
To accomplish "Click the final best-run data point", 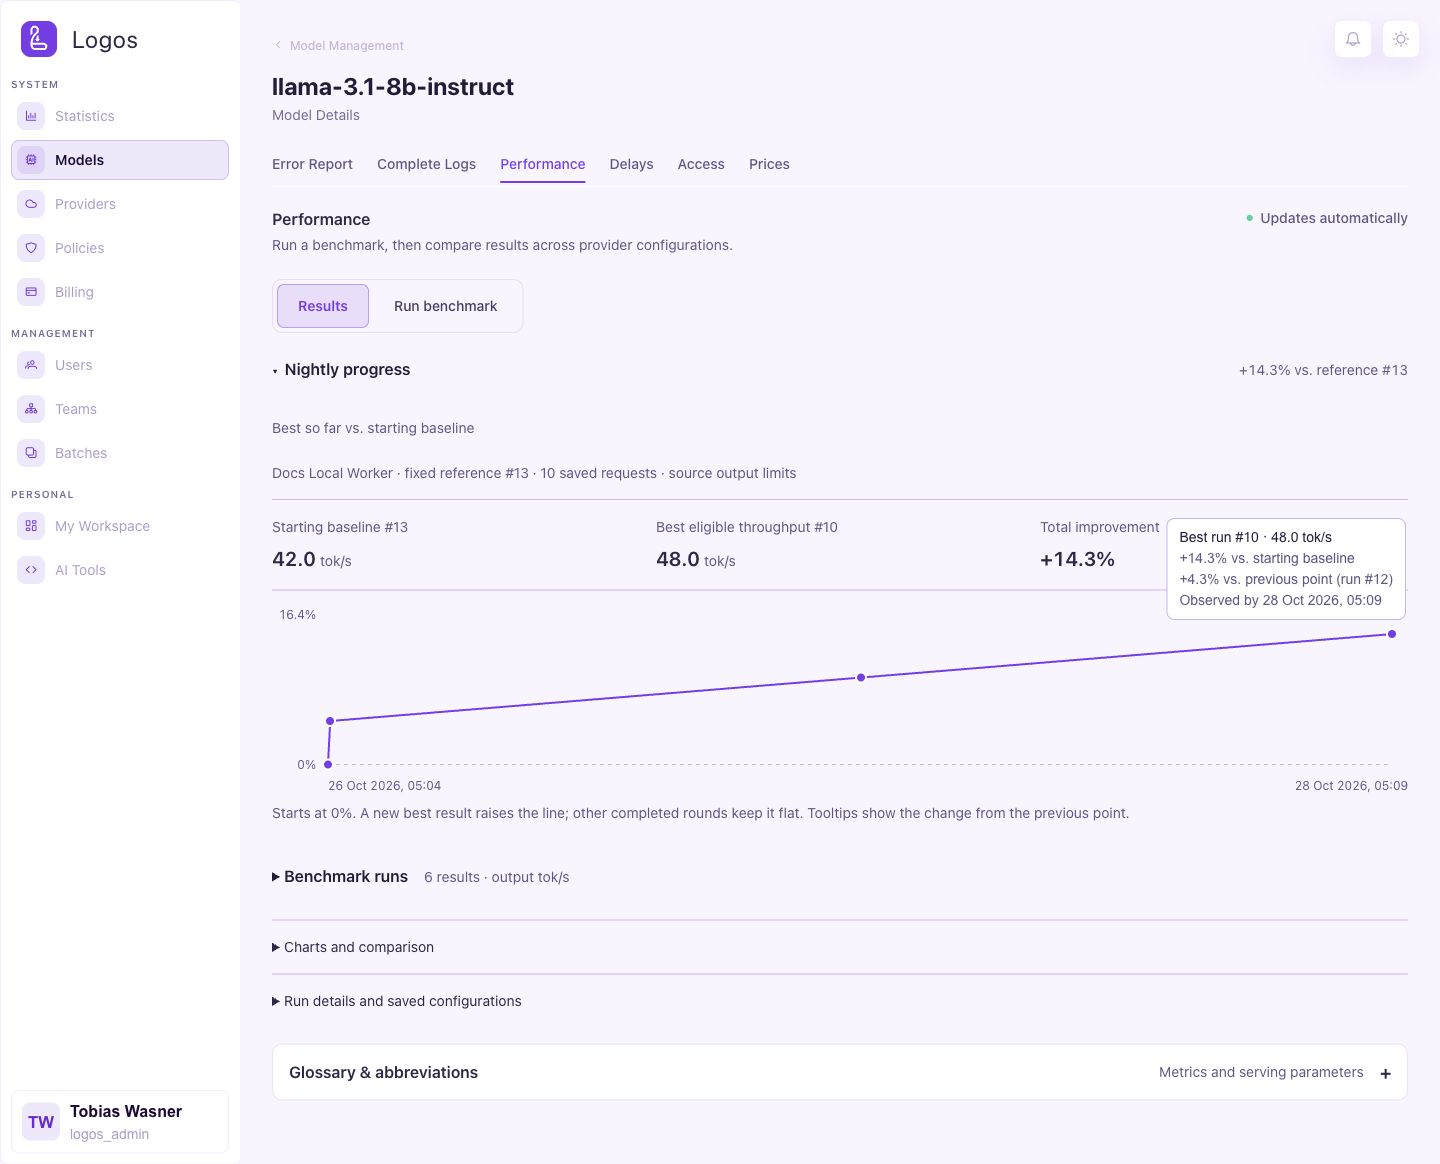I will [x=1392, y=634].
